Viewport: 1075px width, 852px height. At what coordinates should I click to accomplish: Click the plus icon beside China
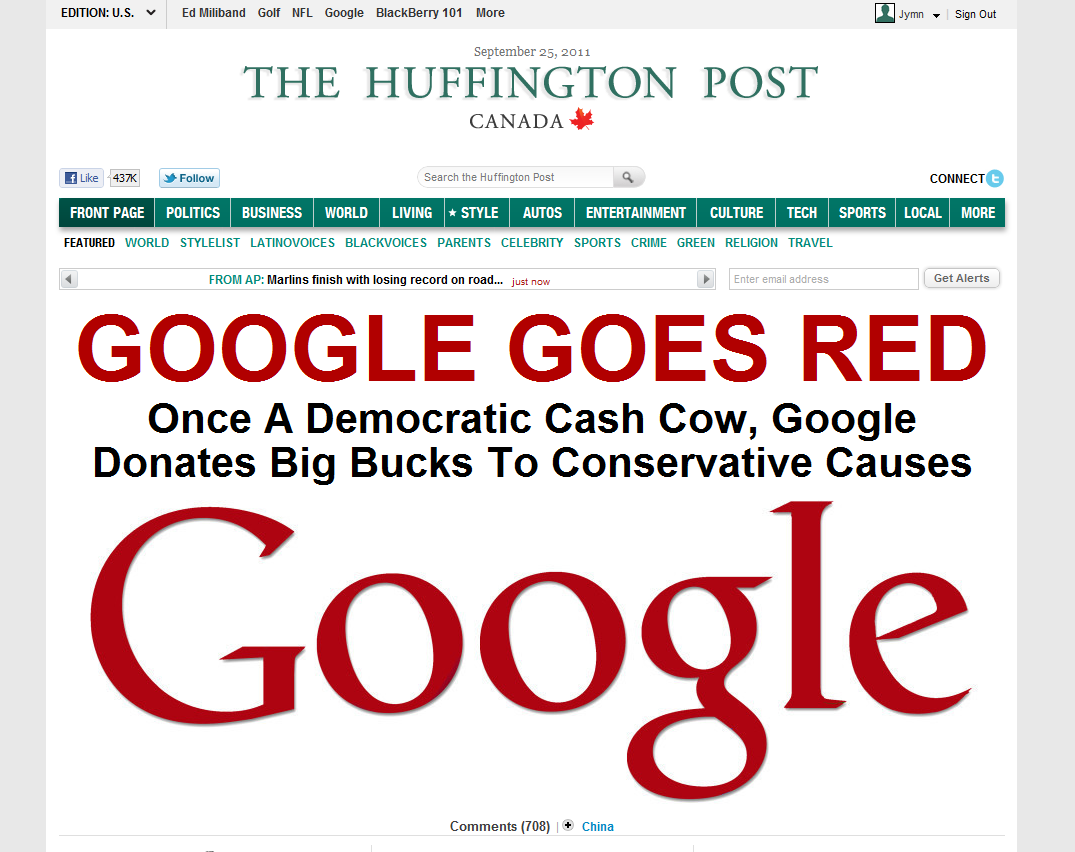[568, 826]
